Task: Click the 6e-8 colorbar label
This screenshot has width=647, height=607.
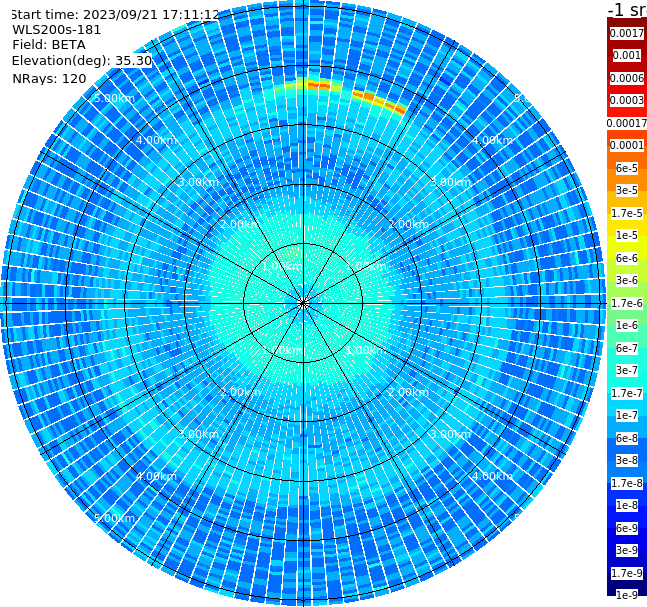Action: 627,438
